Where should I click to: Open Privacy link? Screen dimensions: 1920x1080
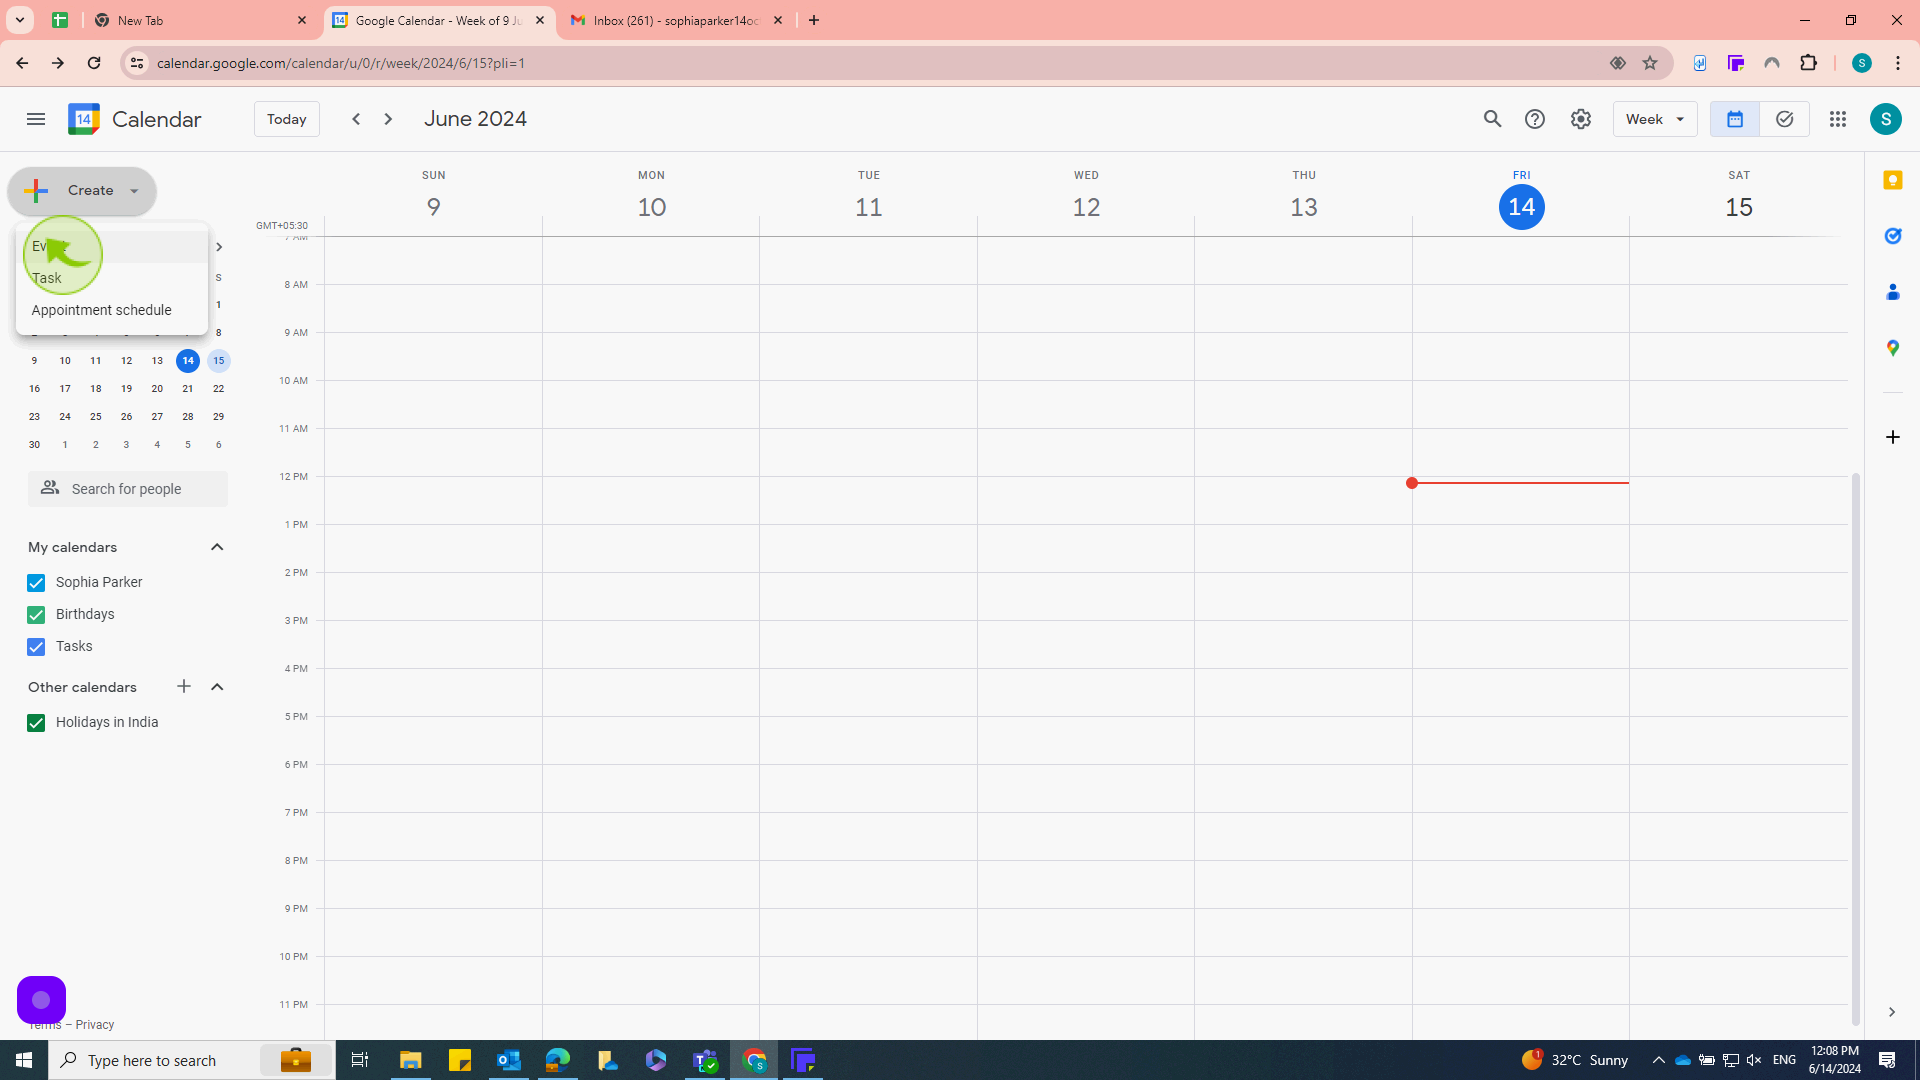pos(95,1025)
